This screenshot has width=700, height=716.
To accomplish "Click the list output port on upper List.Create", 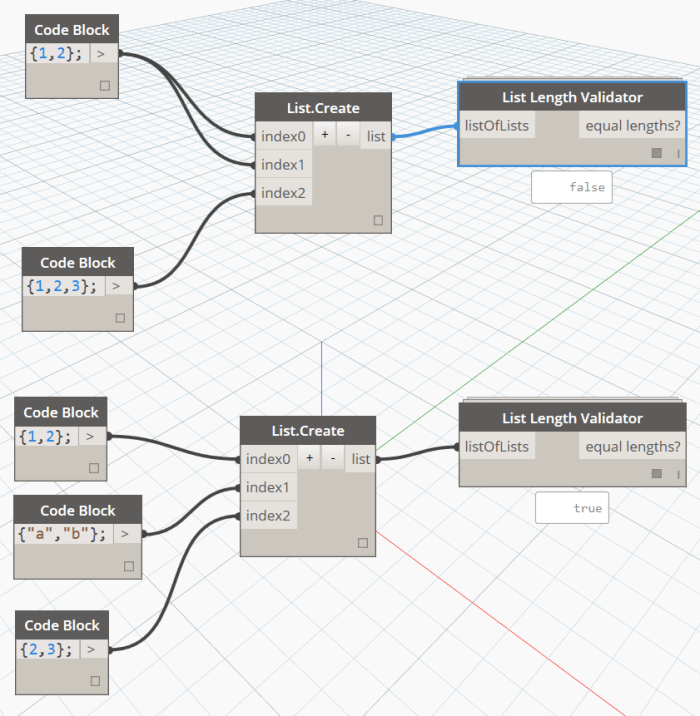I will [x=376, y=136].
